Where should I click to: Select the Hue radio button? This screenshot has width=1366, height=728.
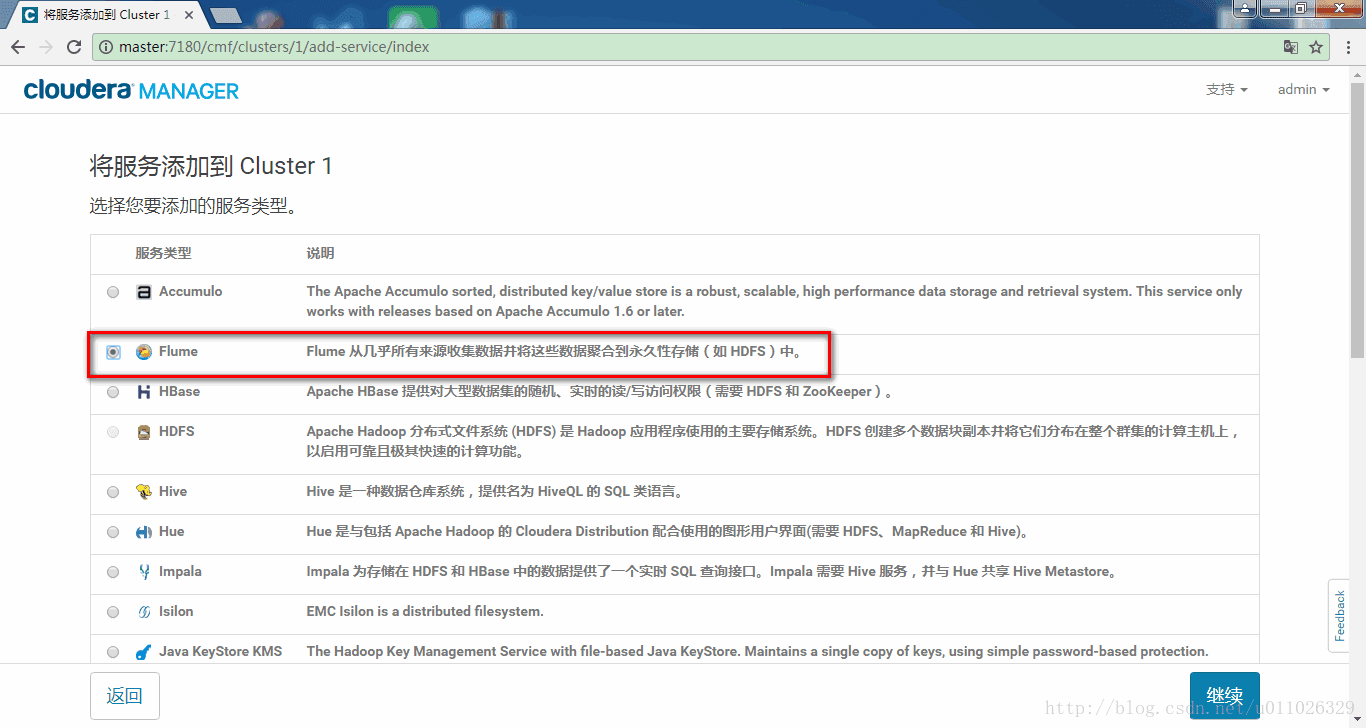click(x=113, y=532)
